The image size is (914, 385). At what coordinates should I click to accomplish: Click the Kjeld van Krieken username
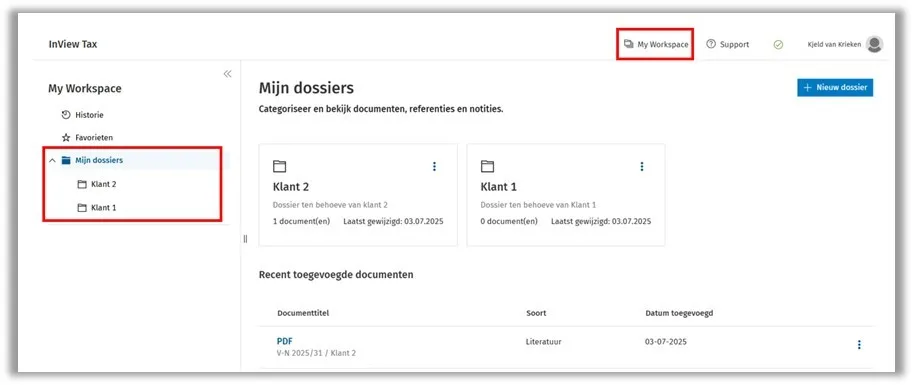point(834,44)
